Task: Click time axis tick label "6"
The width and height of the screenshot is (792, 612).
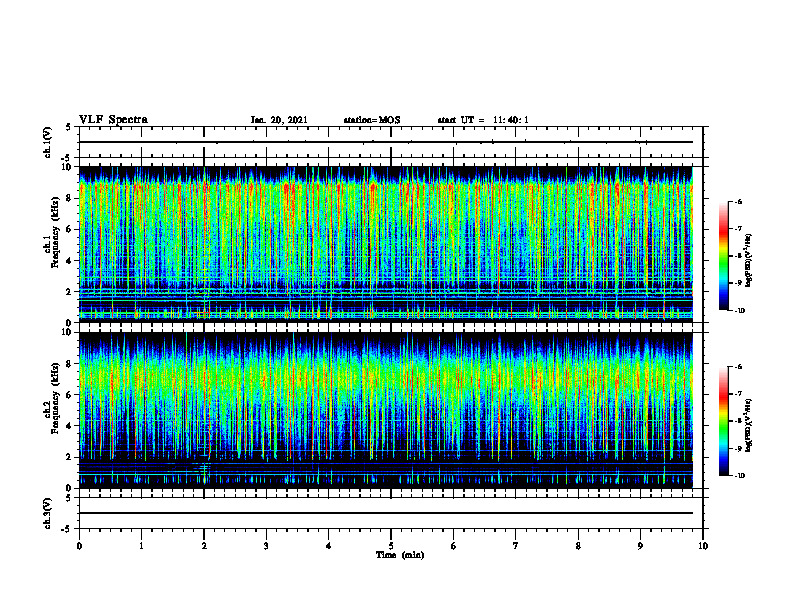Action: (x=454, y=546)
